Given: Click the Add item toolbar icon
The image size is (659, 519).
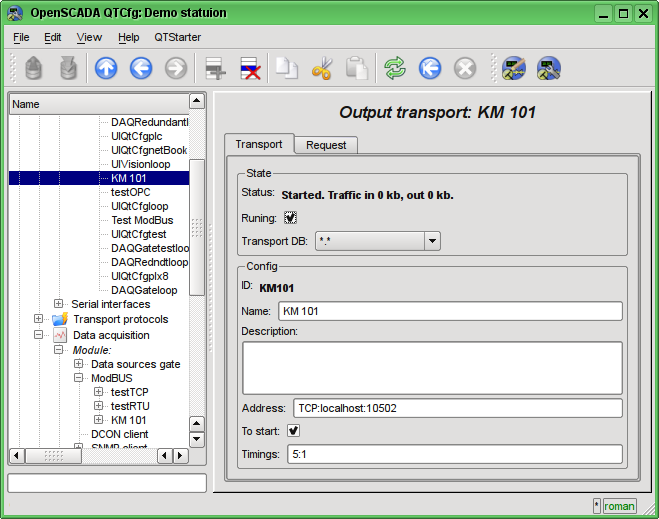Looking at the screenshot, I should [214, 68].
